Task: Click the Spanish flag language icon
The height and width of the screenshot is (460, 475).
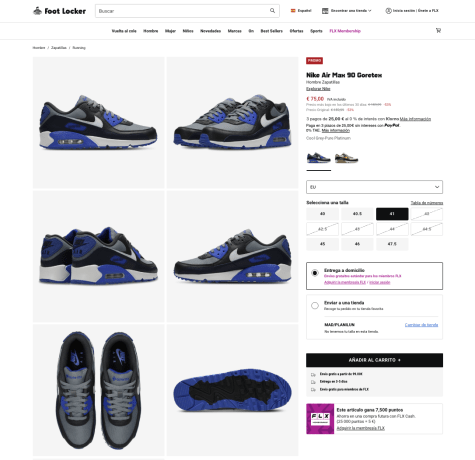Action: (293, 11)
